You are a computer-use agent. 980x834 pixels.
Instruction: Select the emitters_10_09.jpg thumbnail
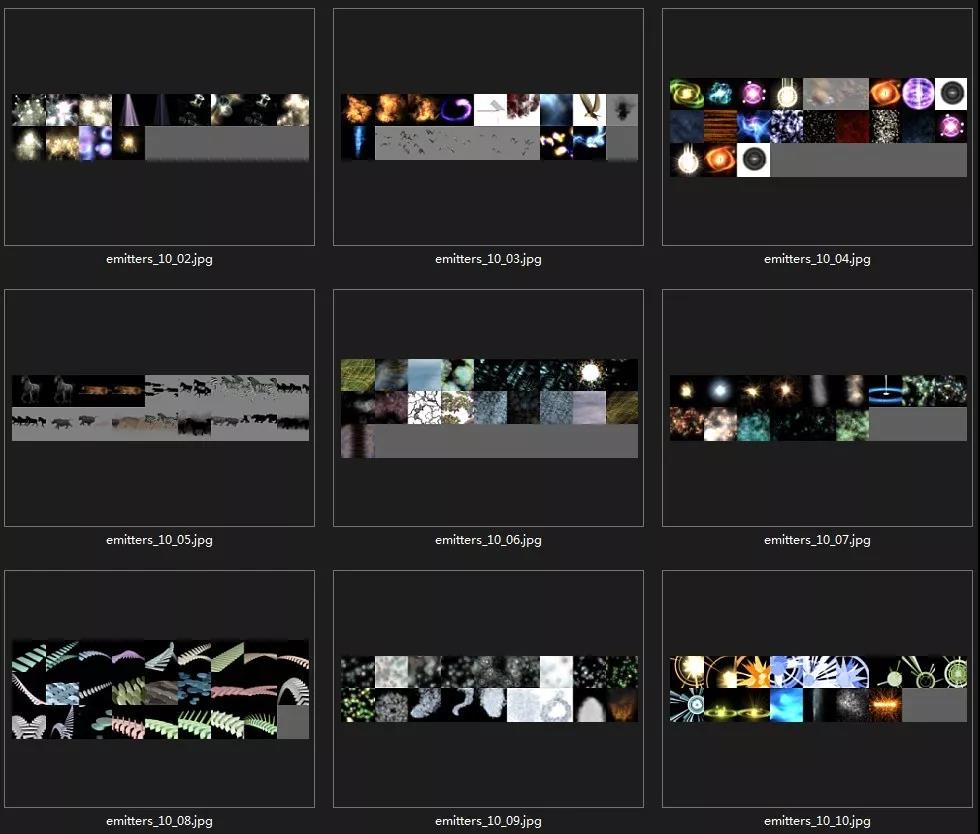pyautogui.click(x=488, y=688)
